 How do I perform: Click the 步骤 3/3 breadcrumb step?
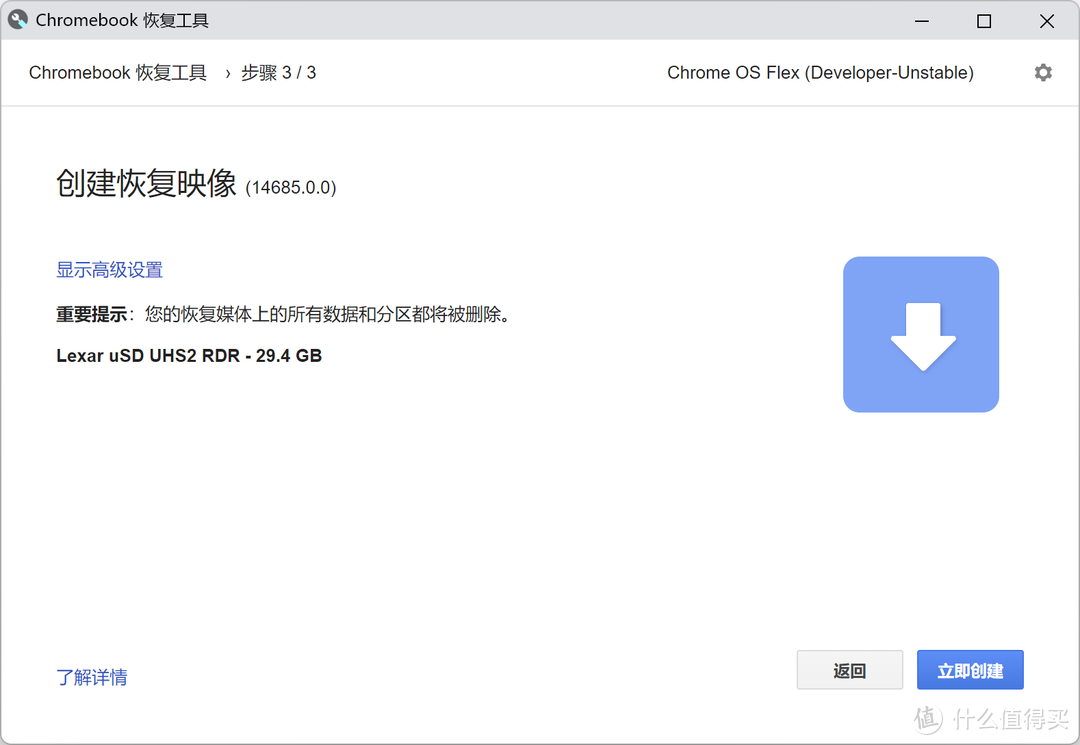pyautogui.click(x=278, y=72)
